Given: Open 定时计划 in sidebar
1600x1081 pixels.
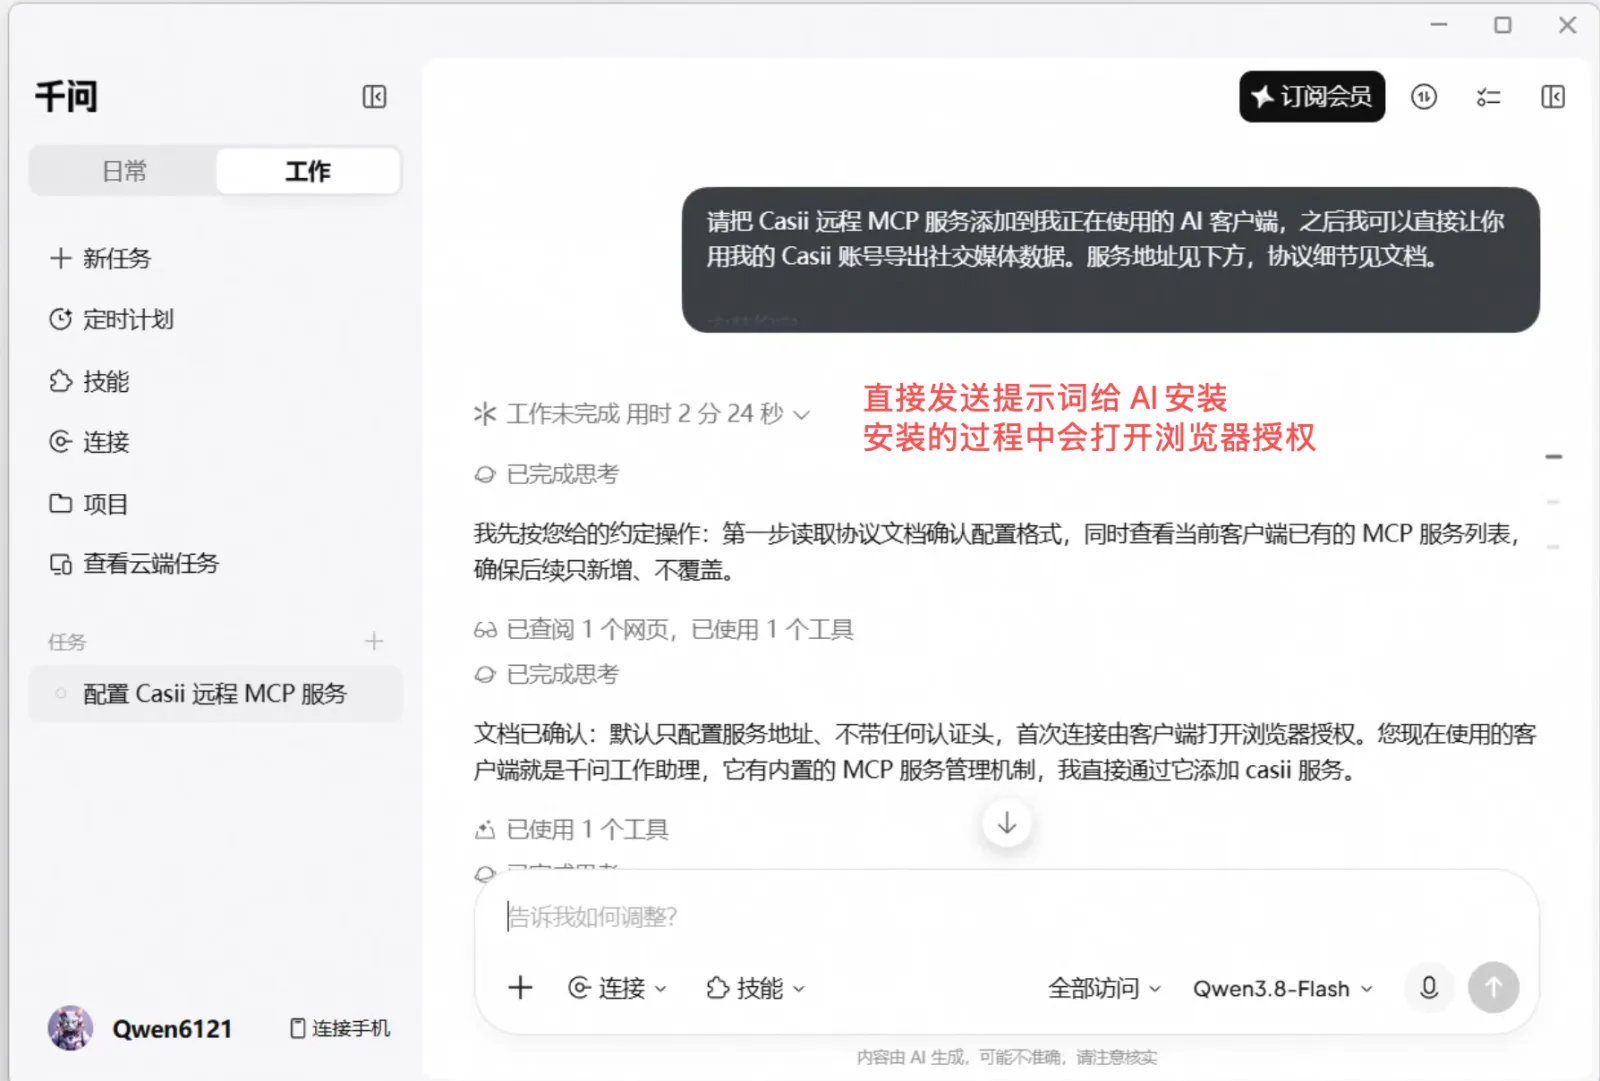Looking at the screenshot, I should click(111, 319).
